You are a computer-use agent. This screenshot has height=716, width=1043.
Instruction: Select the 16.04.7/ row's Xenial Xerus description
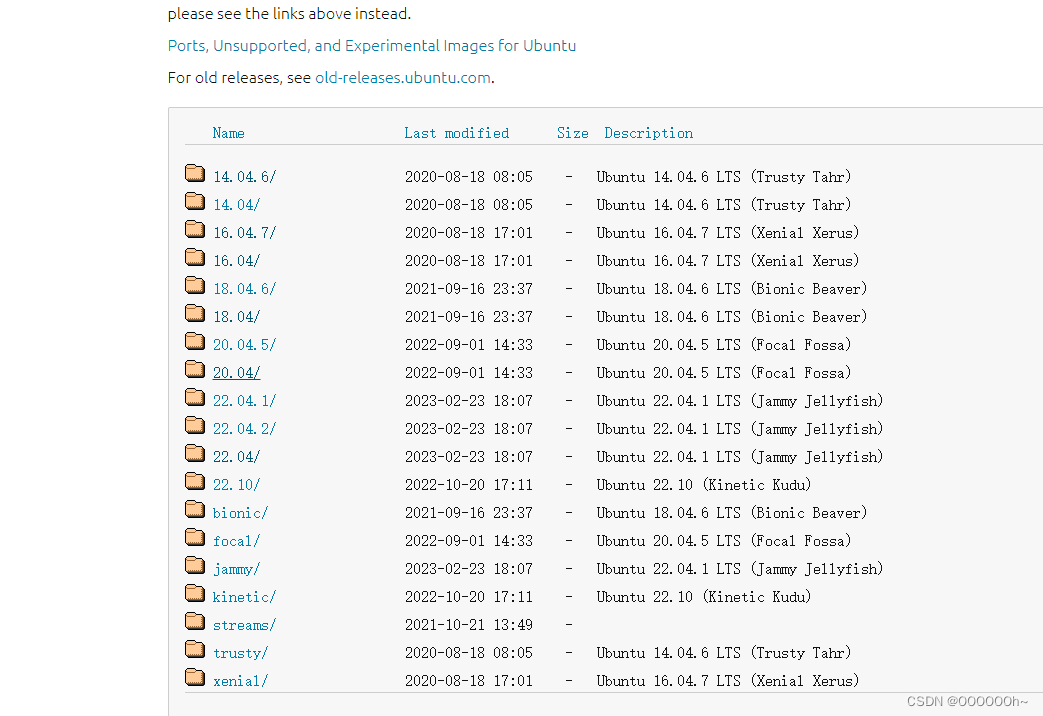[x=728, y=233]
